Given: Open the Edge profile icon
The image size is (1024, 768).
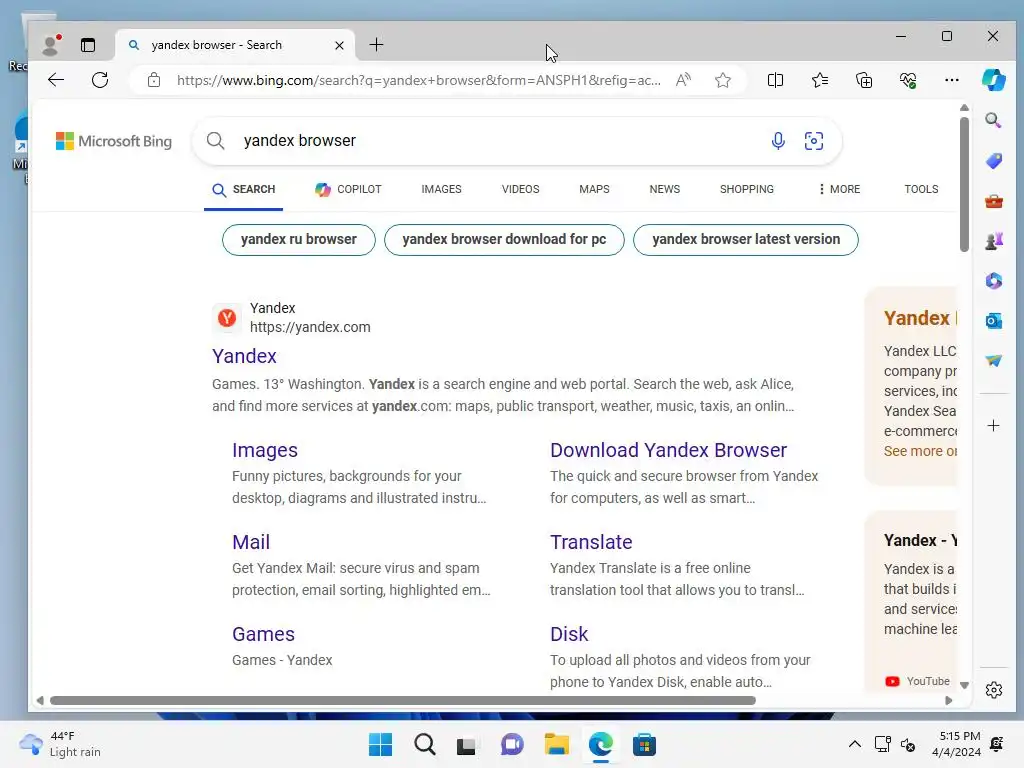Looking at the screenshot, I should click(x=51, y=44).
